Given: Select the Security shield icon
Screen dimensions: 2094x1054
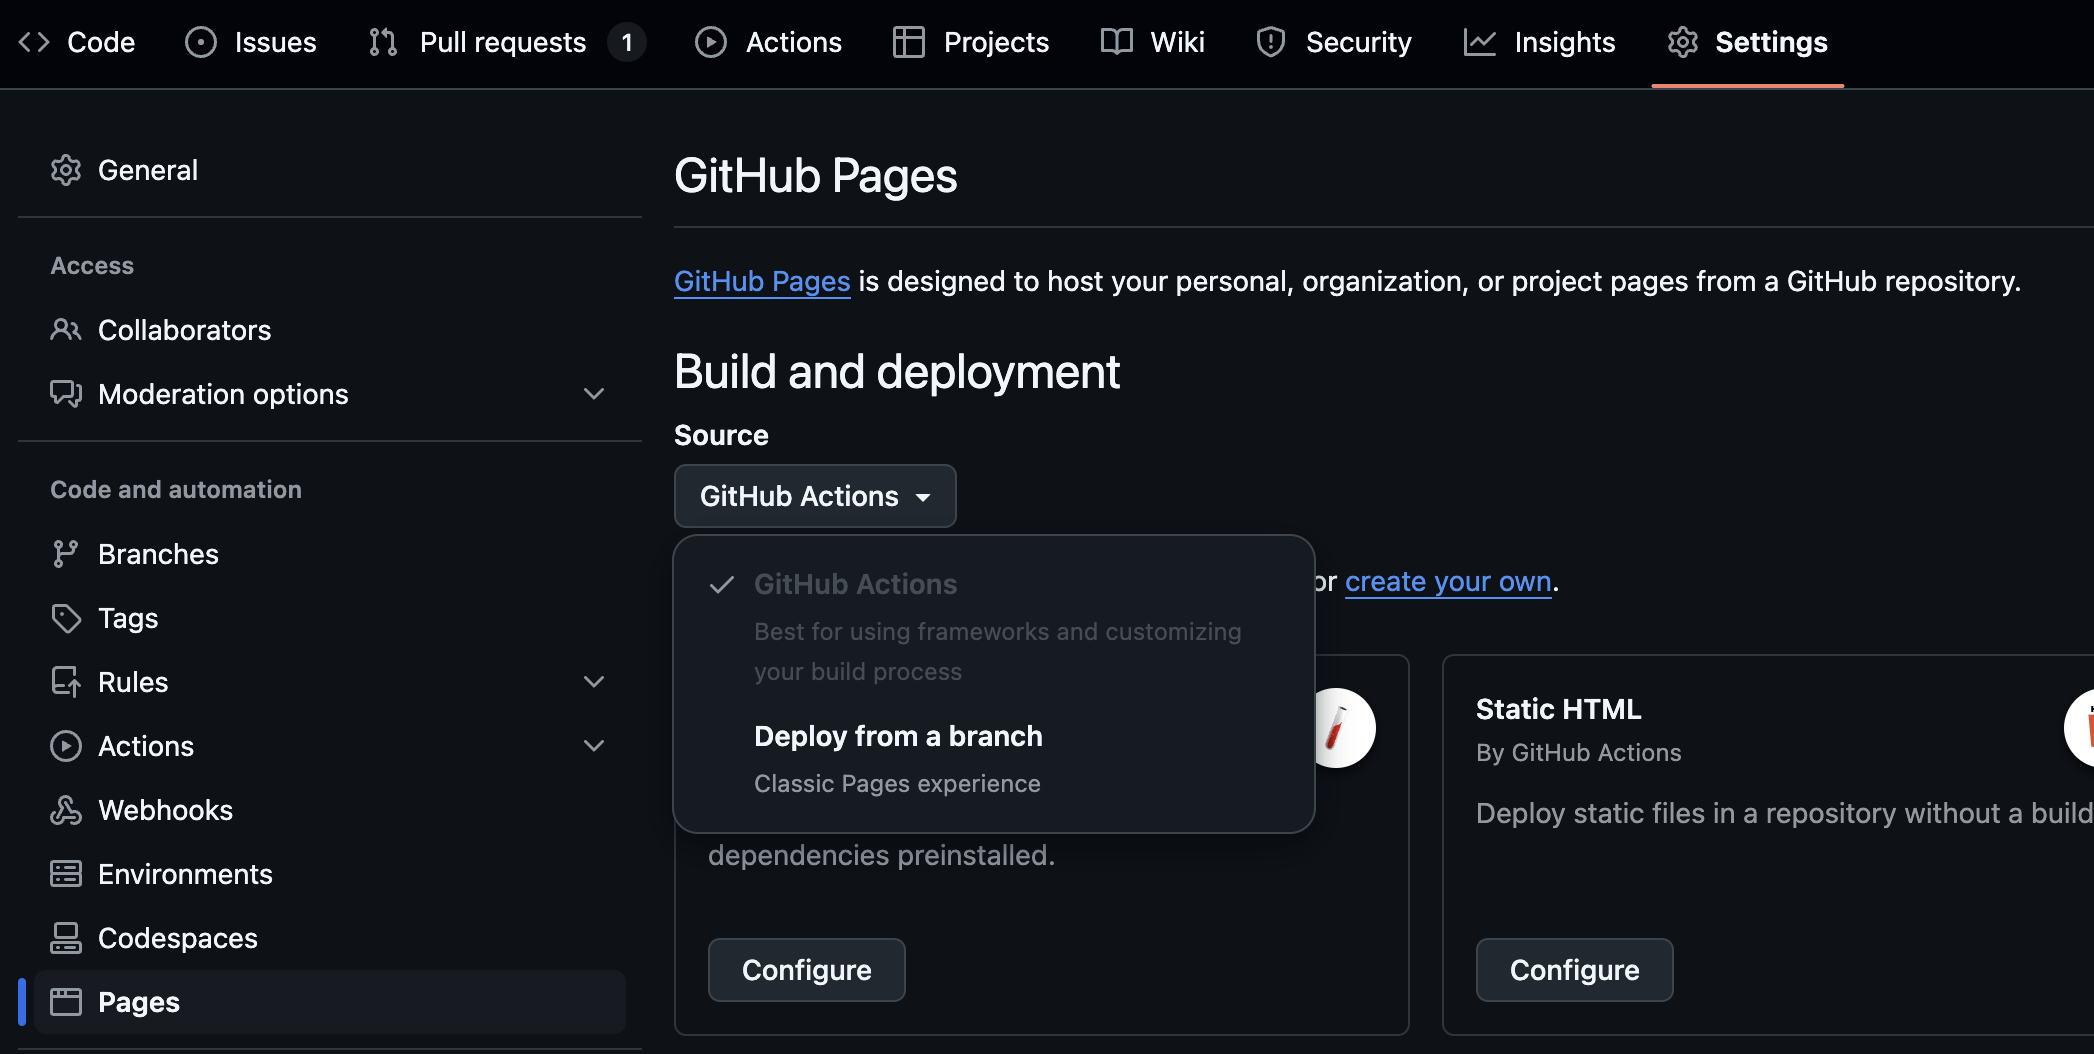Looking at the screenshot, I should click(1270, 42).
